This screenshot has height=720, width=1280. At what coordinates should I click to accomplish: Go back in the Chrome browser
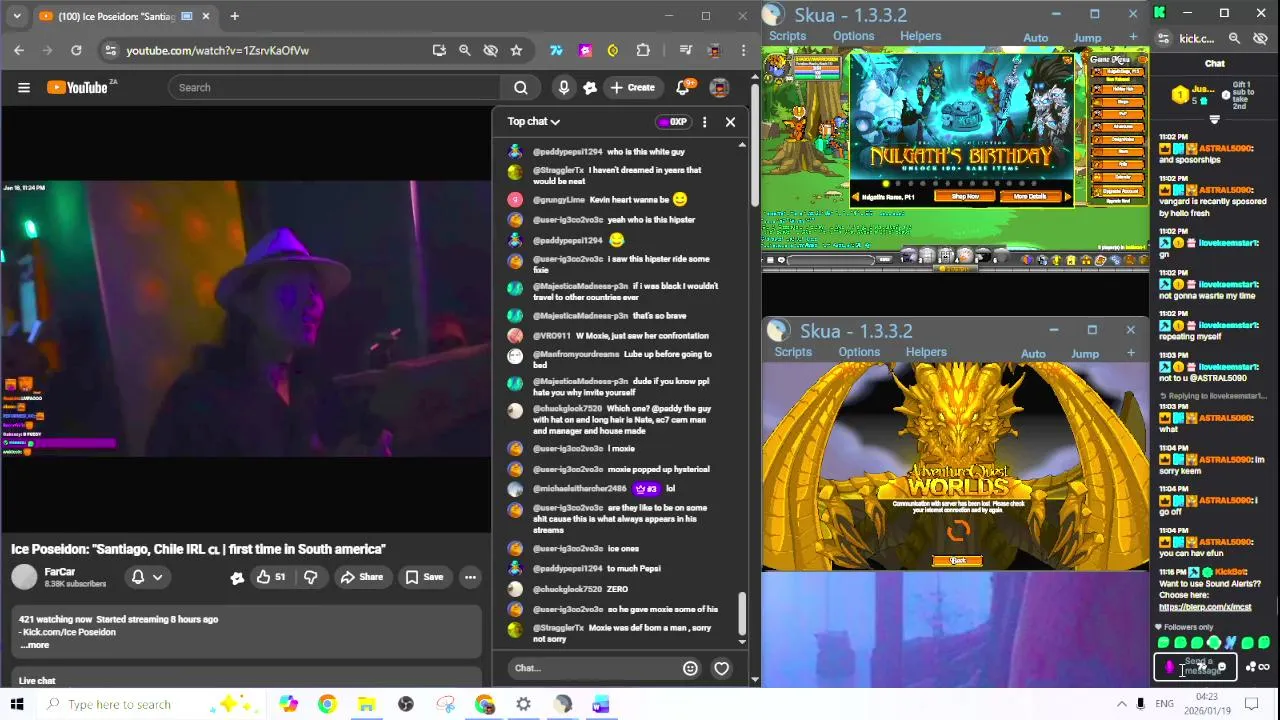click(x=19, y=50)
